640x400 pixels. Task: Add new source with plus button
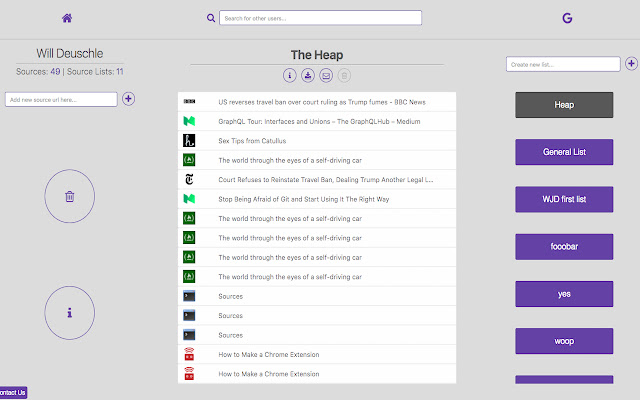(128, 99)
